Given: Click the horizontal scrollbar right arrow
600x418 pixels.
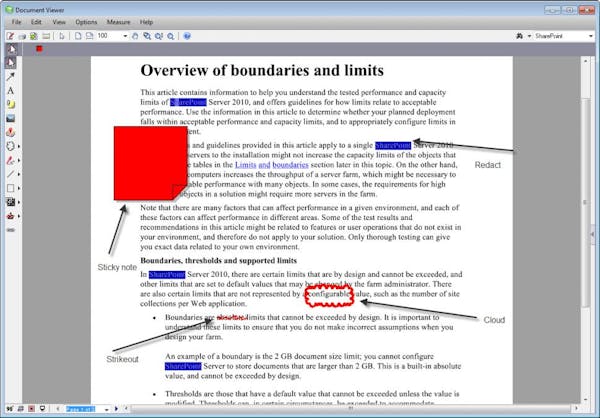Looking at the screenshot, I should tap(577, 408).
